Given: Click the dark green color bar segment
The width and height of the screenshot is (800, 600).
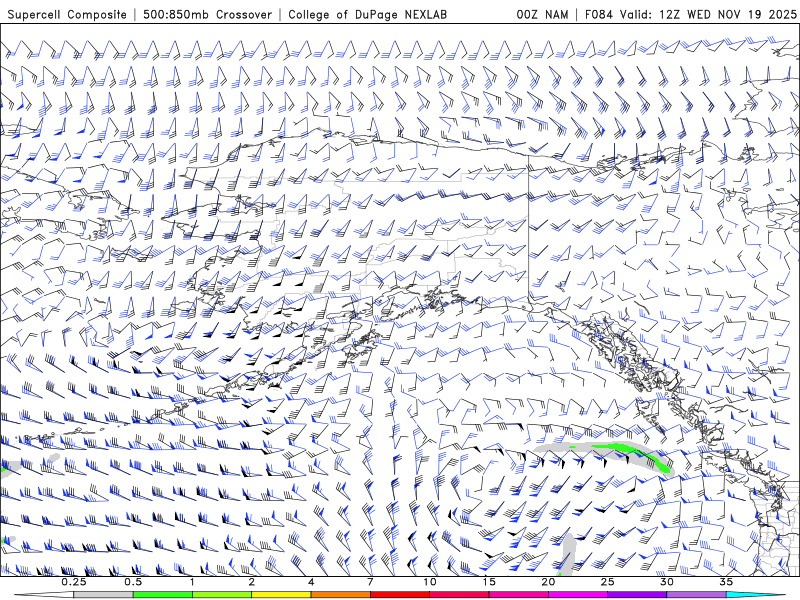Looking at the screenshot, I should tap(163, 595).
